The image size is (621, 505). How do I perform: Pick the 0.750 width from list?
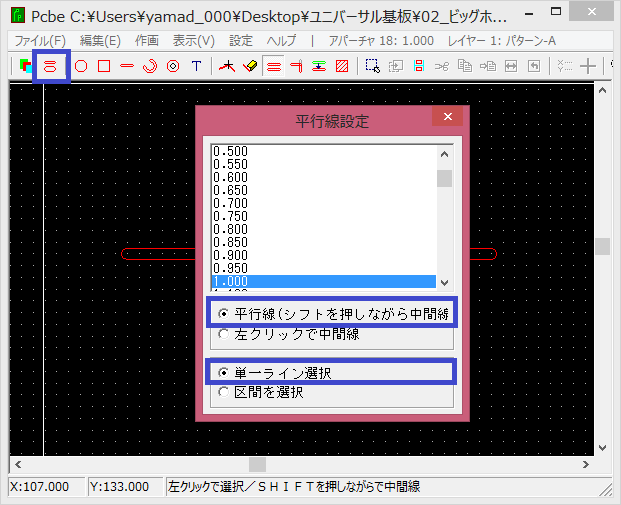[231, 216]
